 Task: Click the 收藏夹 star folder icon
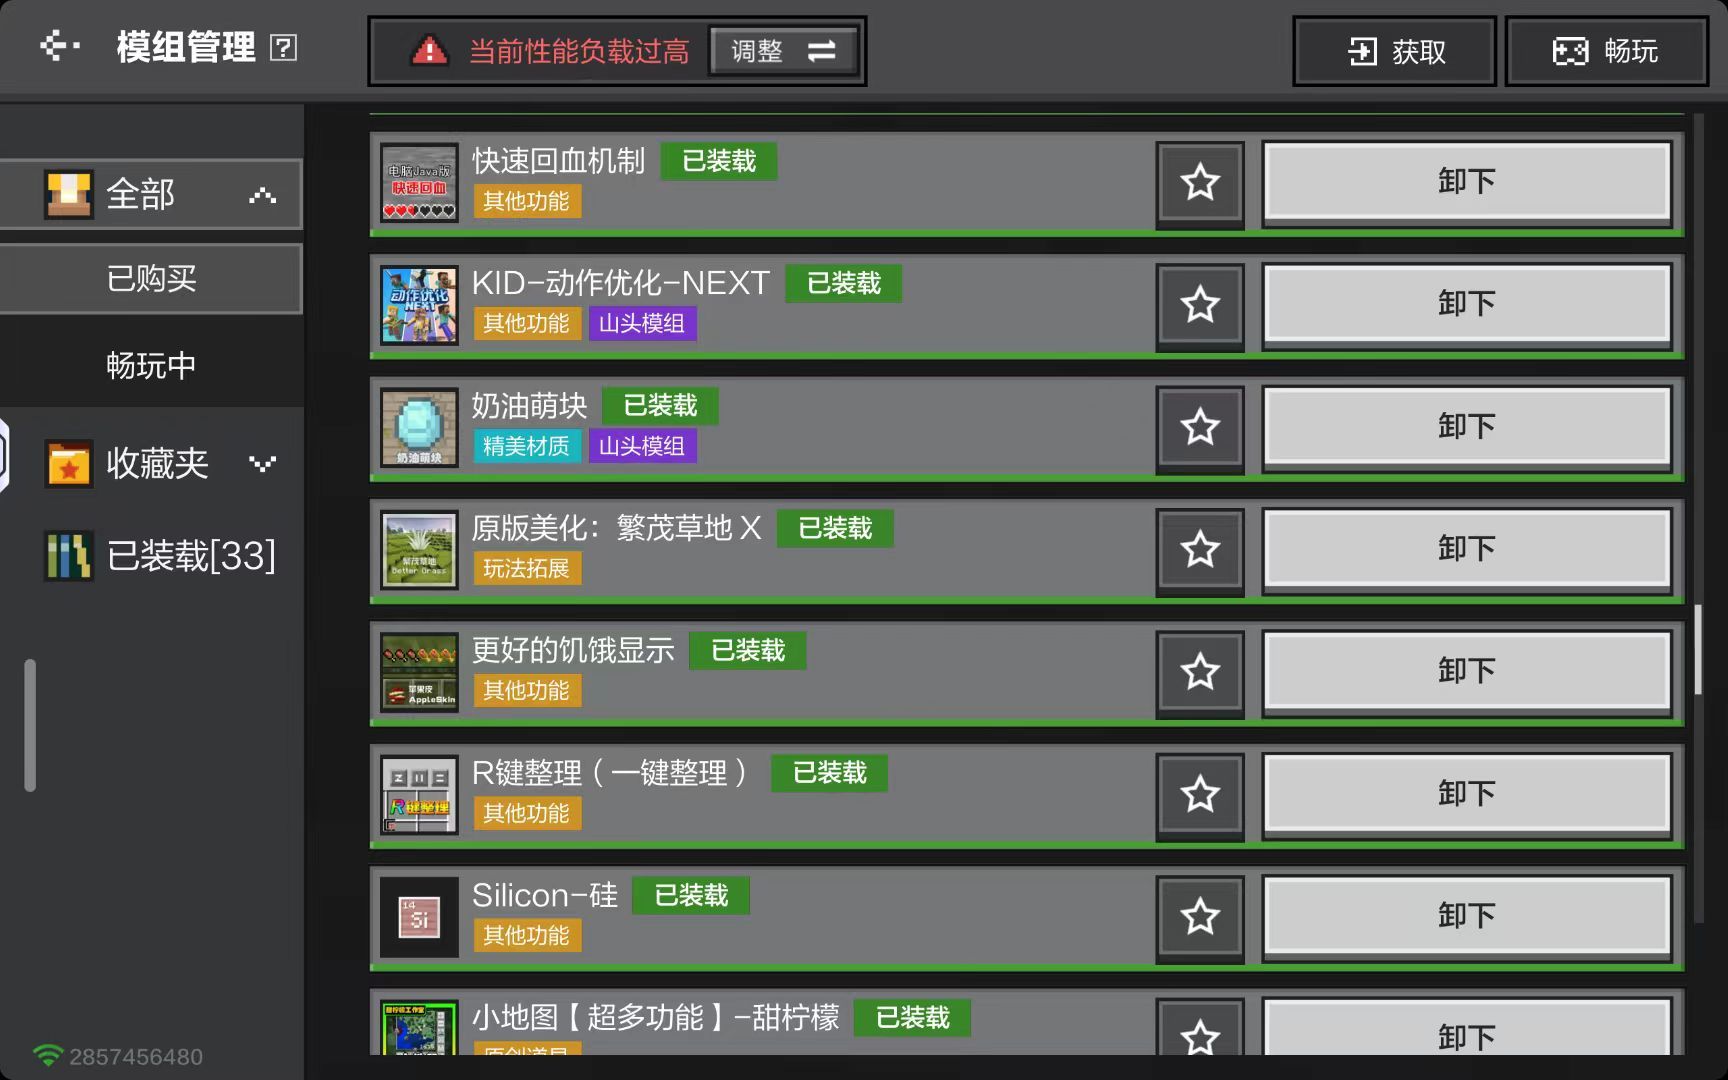[69, 463]
